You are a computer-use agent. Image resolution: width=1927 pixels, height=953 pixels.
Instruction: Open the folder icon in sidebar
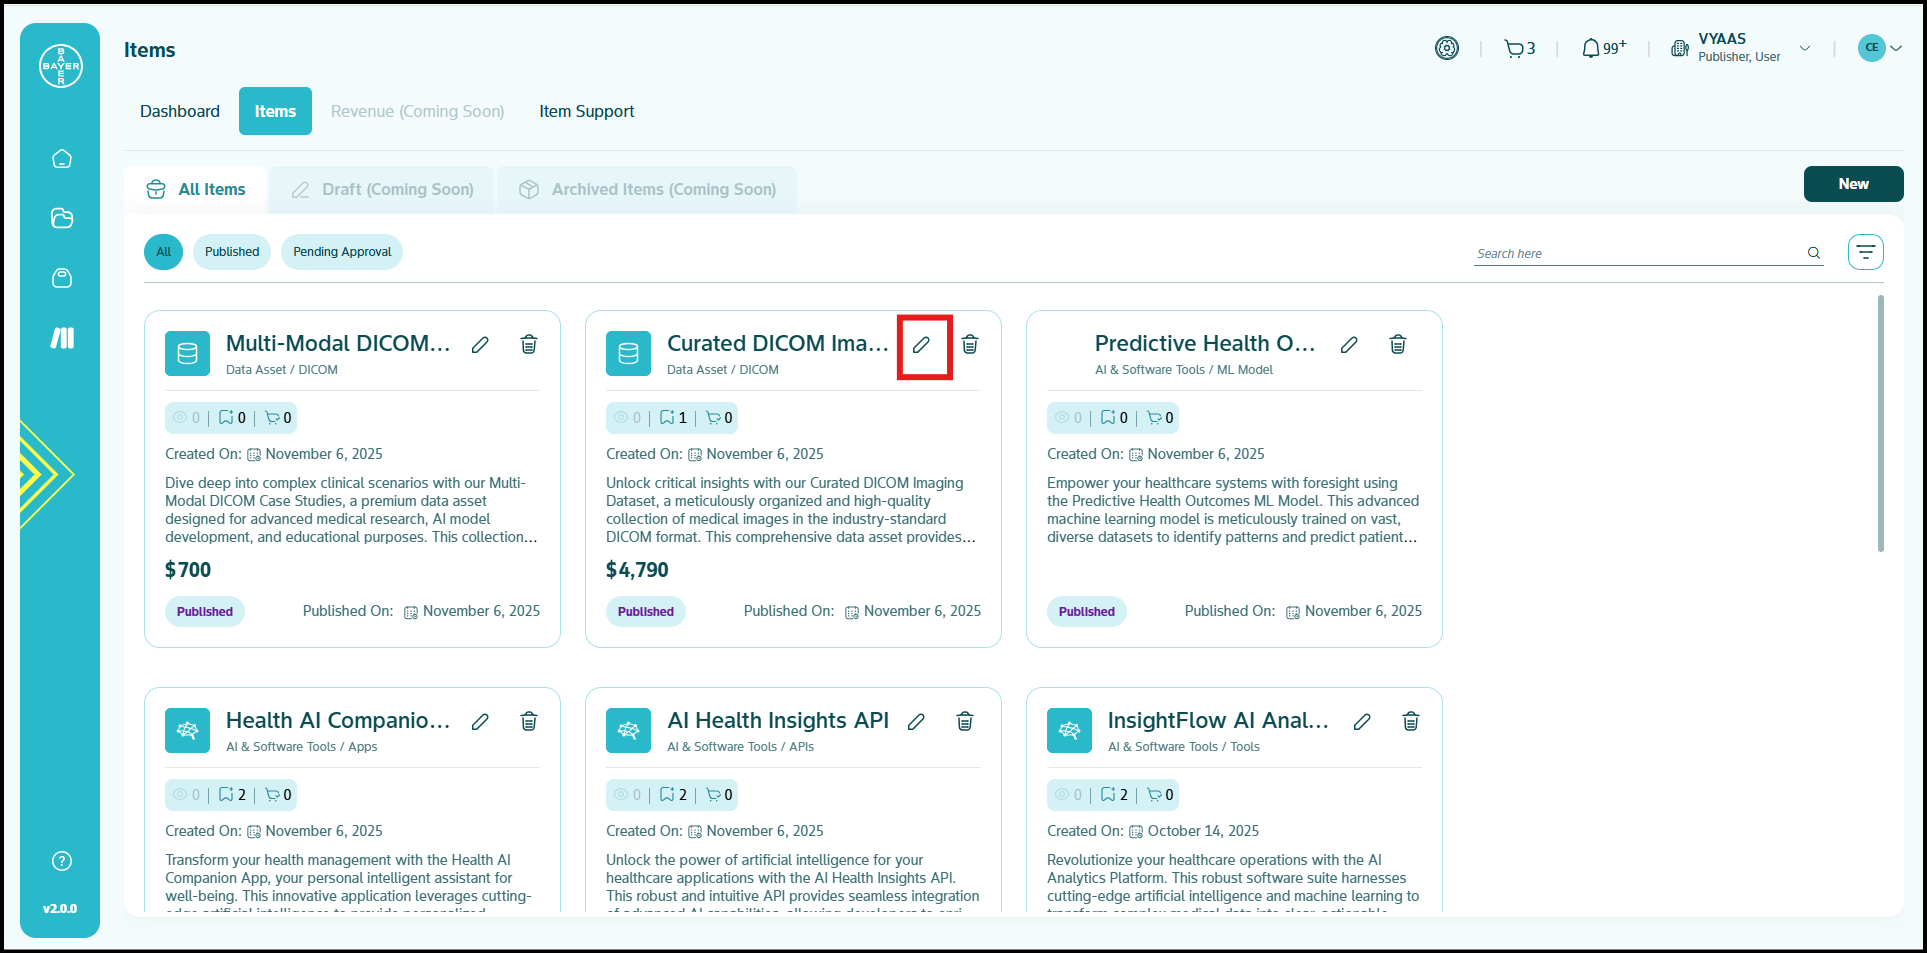62,218
